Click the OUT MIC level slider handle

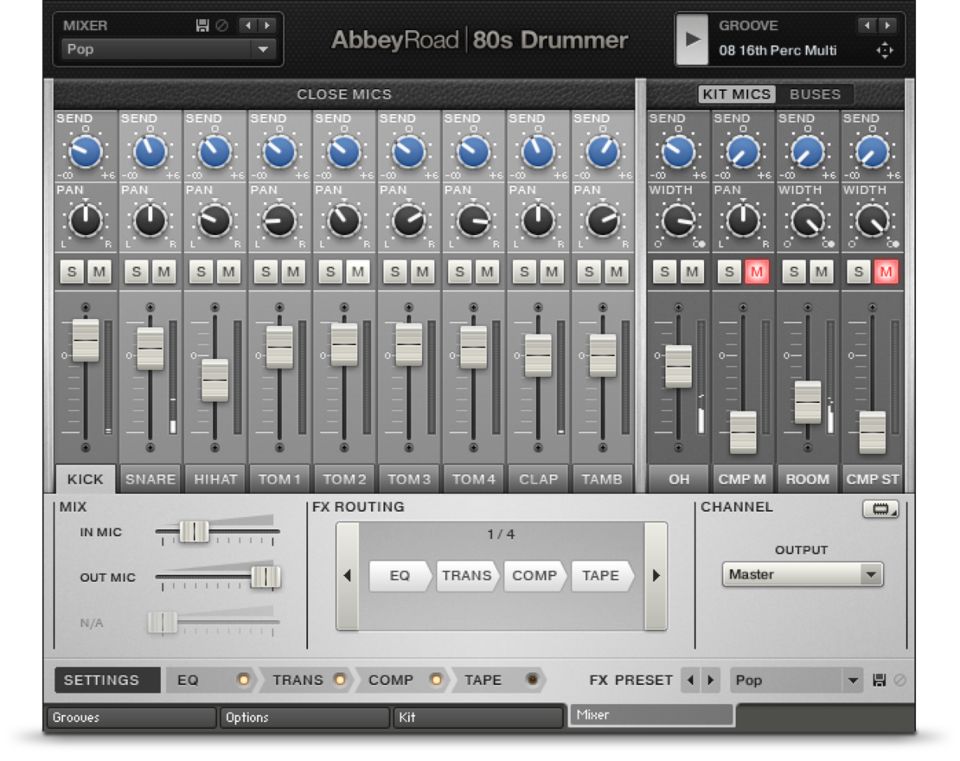(x=265, y=577)
